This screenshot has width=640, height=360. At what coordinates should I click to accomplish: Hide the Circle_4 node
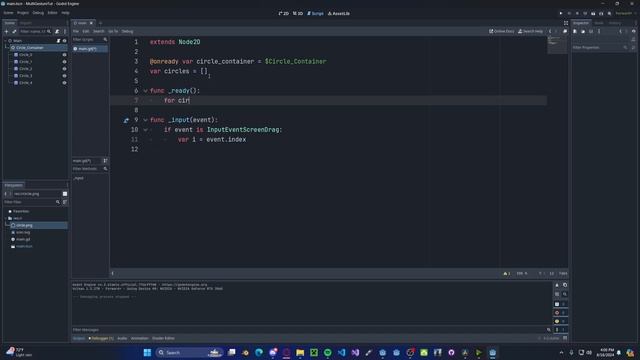[x=64, y=83]
